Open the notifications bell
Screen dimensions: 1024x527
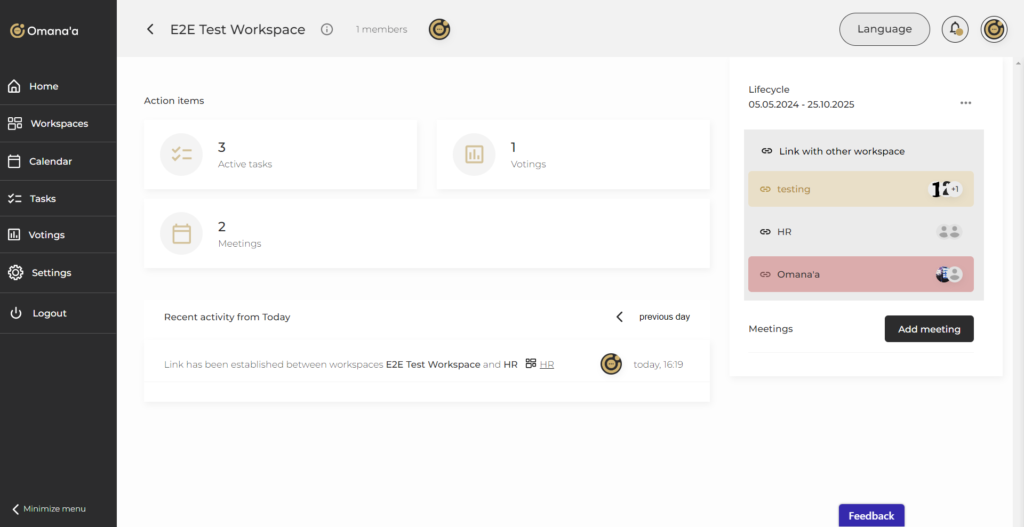955,29
